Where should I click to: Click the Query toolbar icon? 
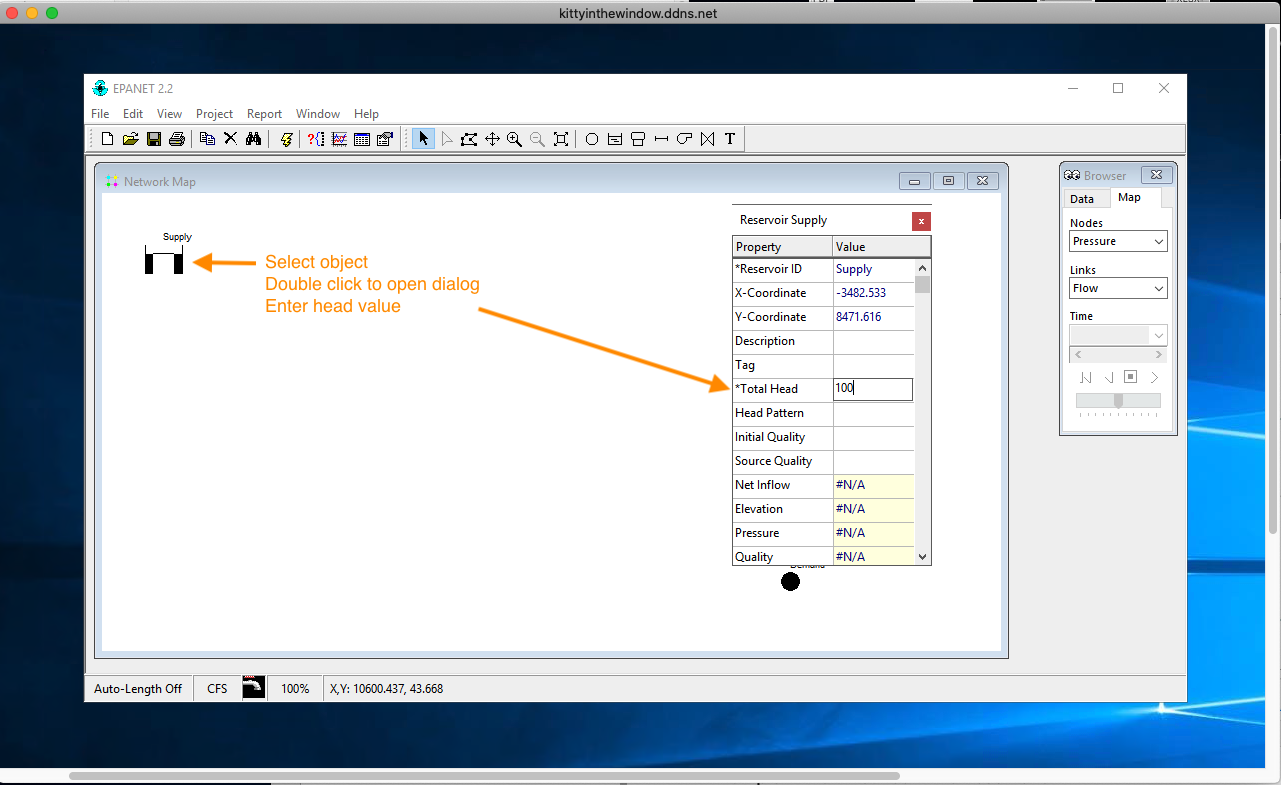316,139
